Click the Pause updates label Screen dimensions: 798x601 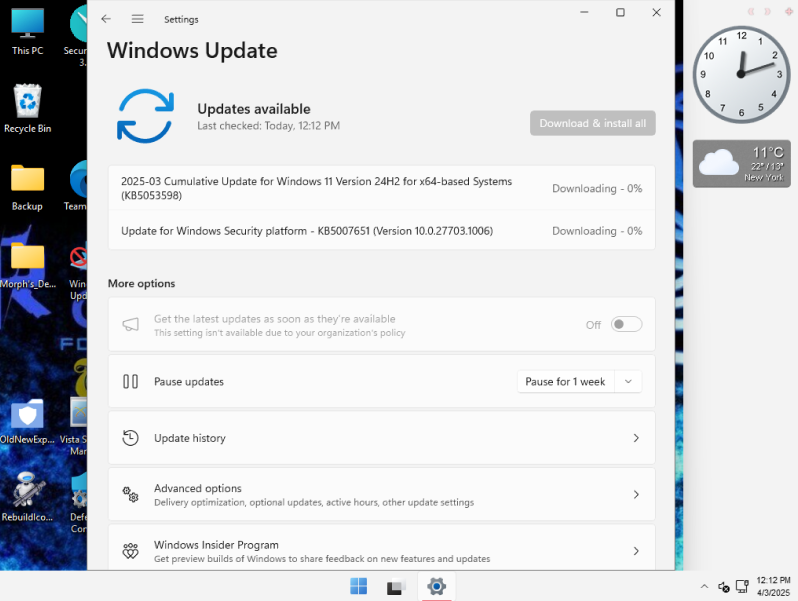pyautogui.click(x=189, y=382)
